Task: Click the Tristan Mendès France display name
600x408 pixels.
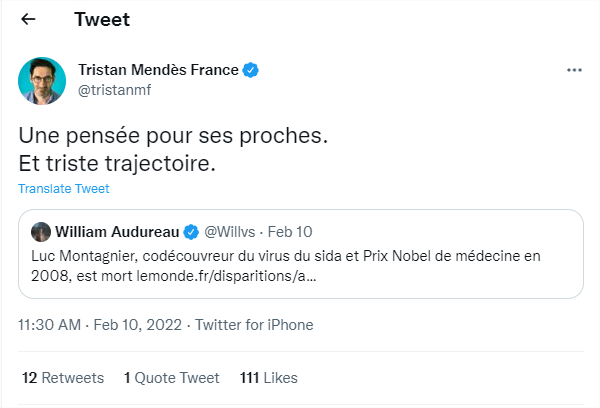Action: [x=159, y=70]
